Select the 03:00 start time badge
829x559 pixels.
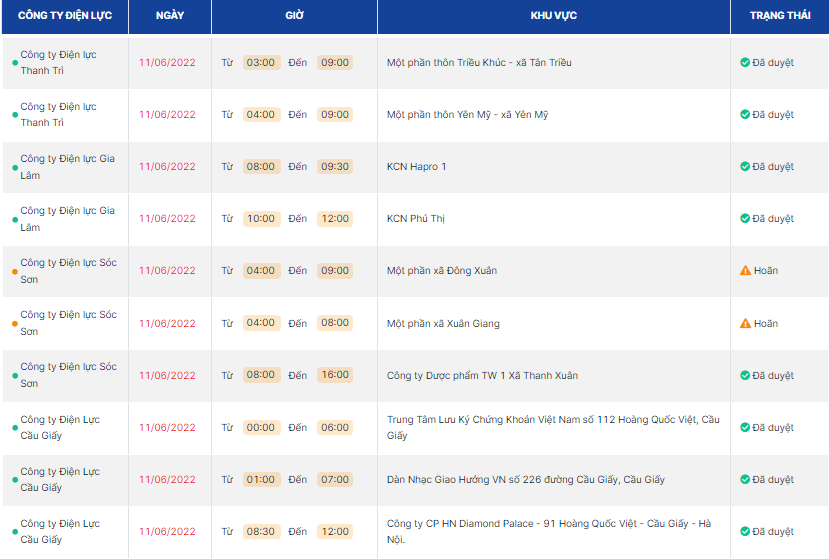tap(261, 62)
